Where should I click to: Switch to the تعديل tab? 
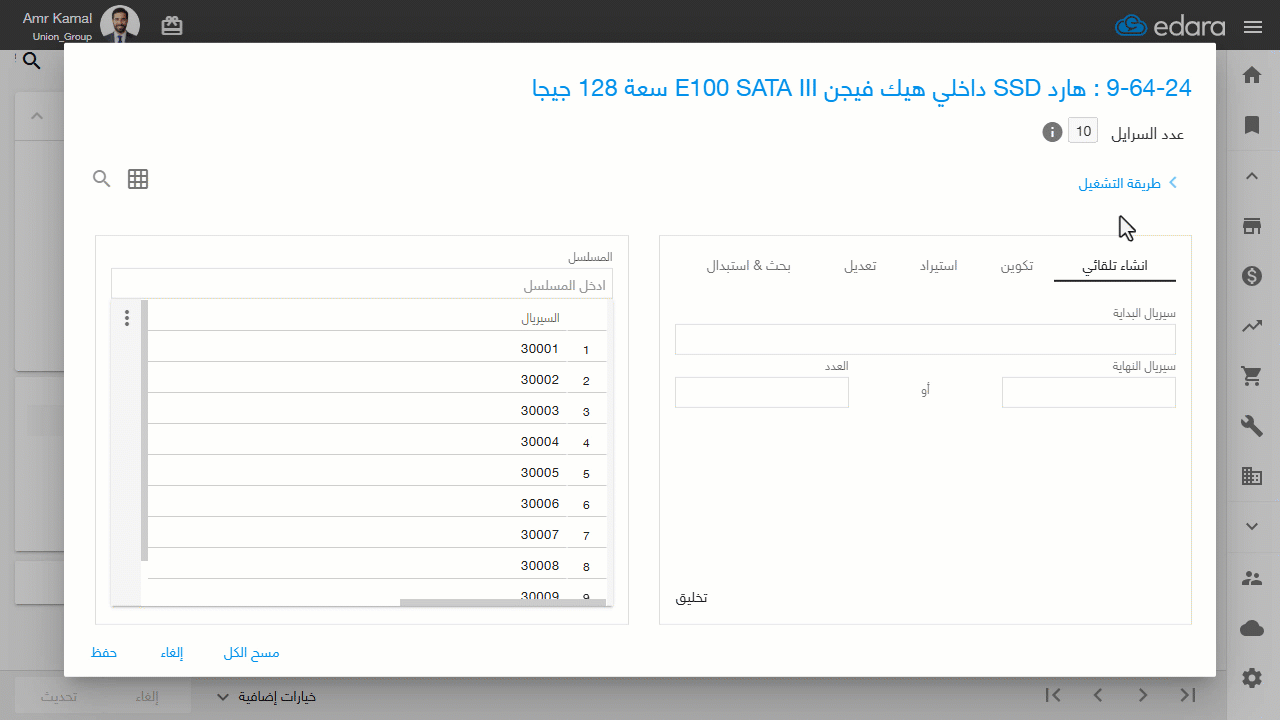click(860, 266)
